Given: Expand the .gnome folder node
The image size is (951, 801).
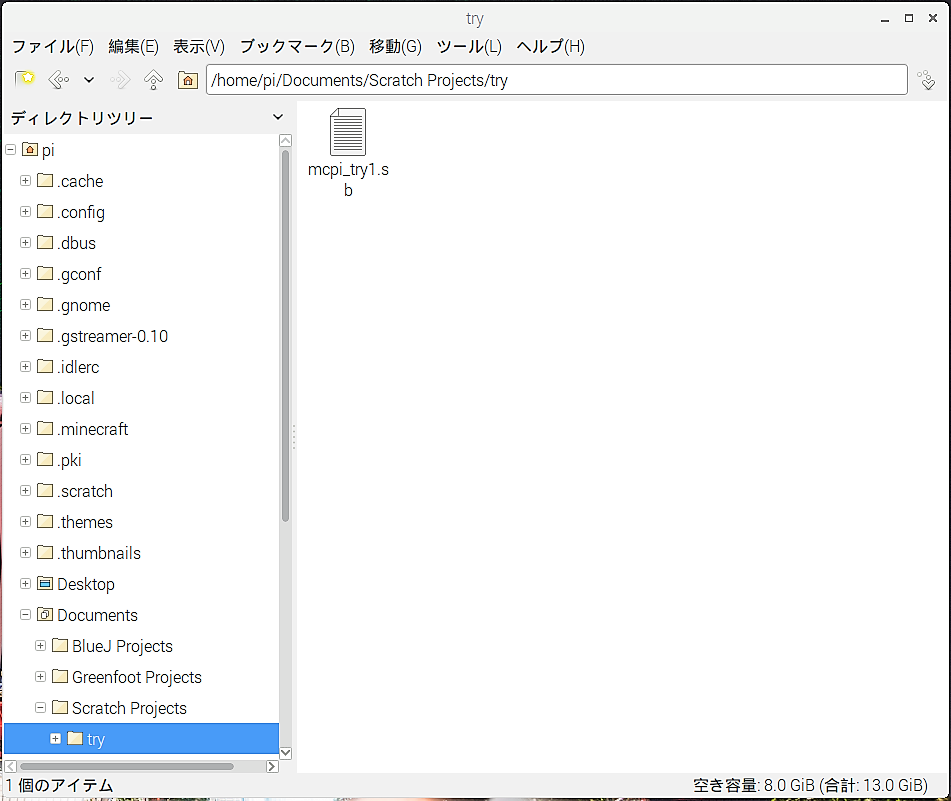Looking at the screenshot, I should pyautogui.click(x=25, y=304).
